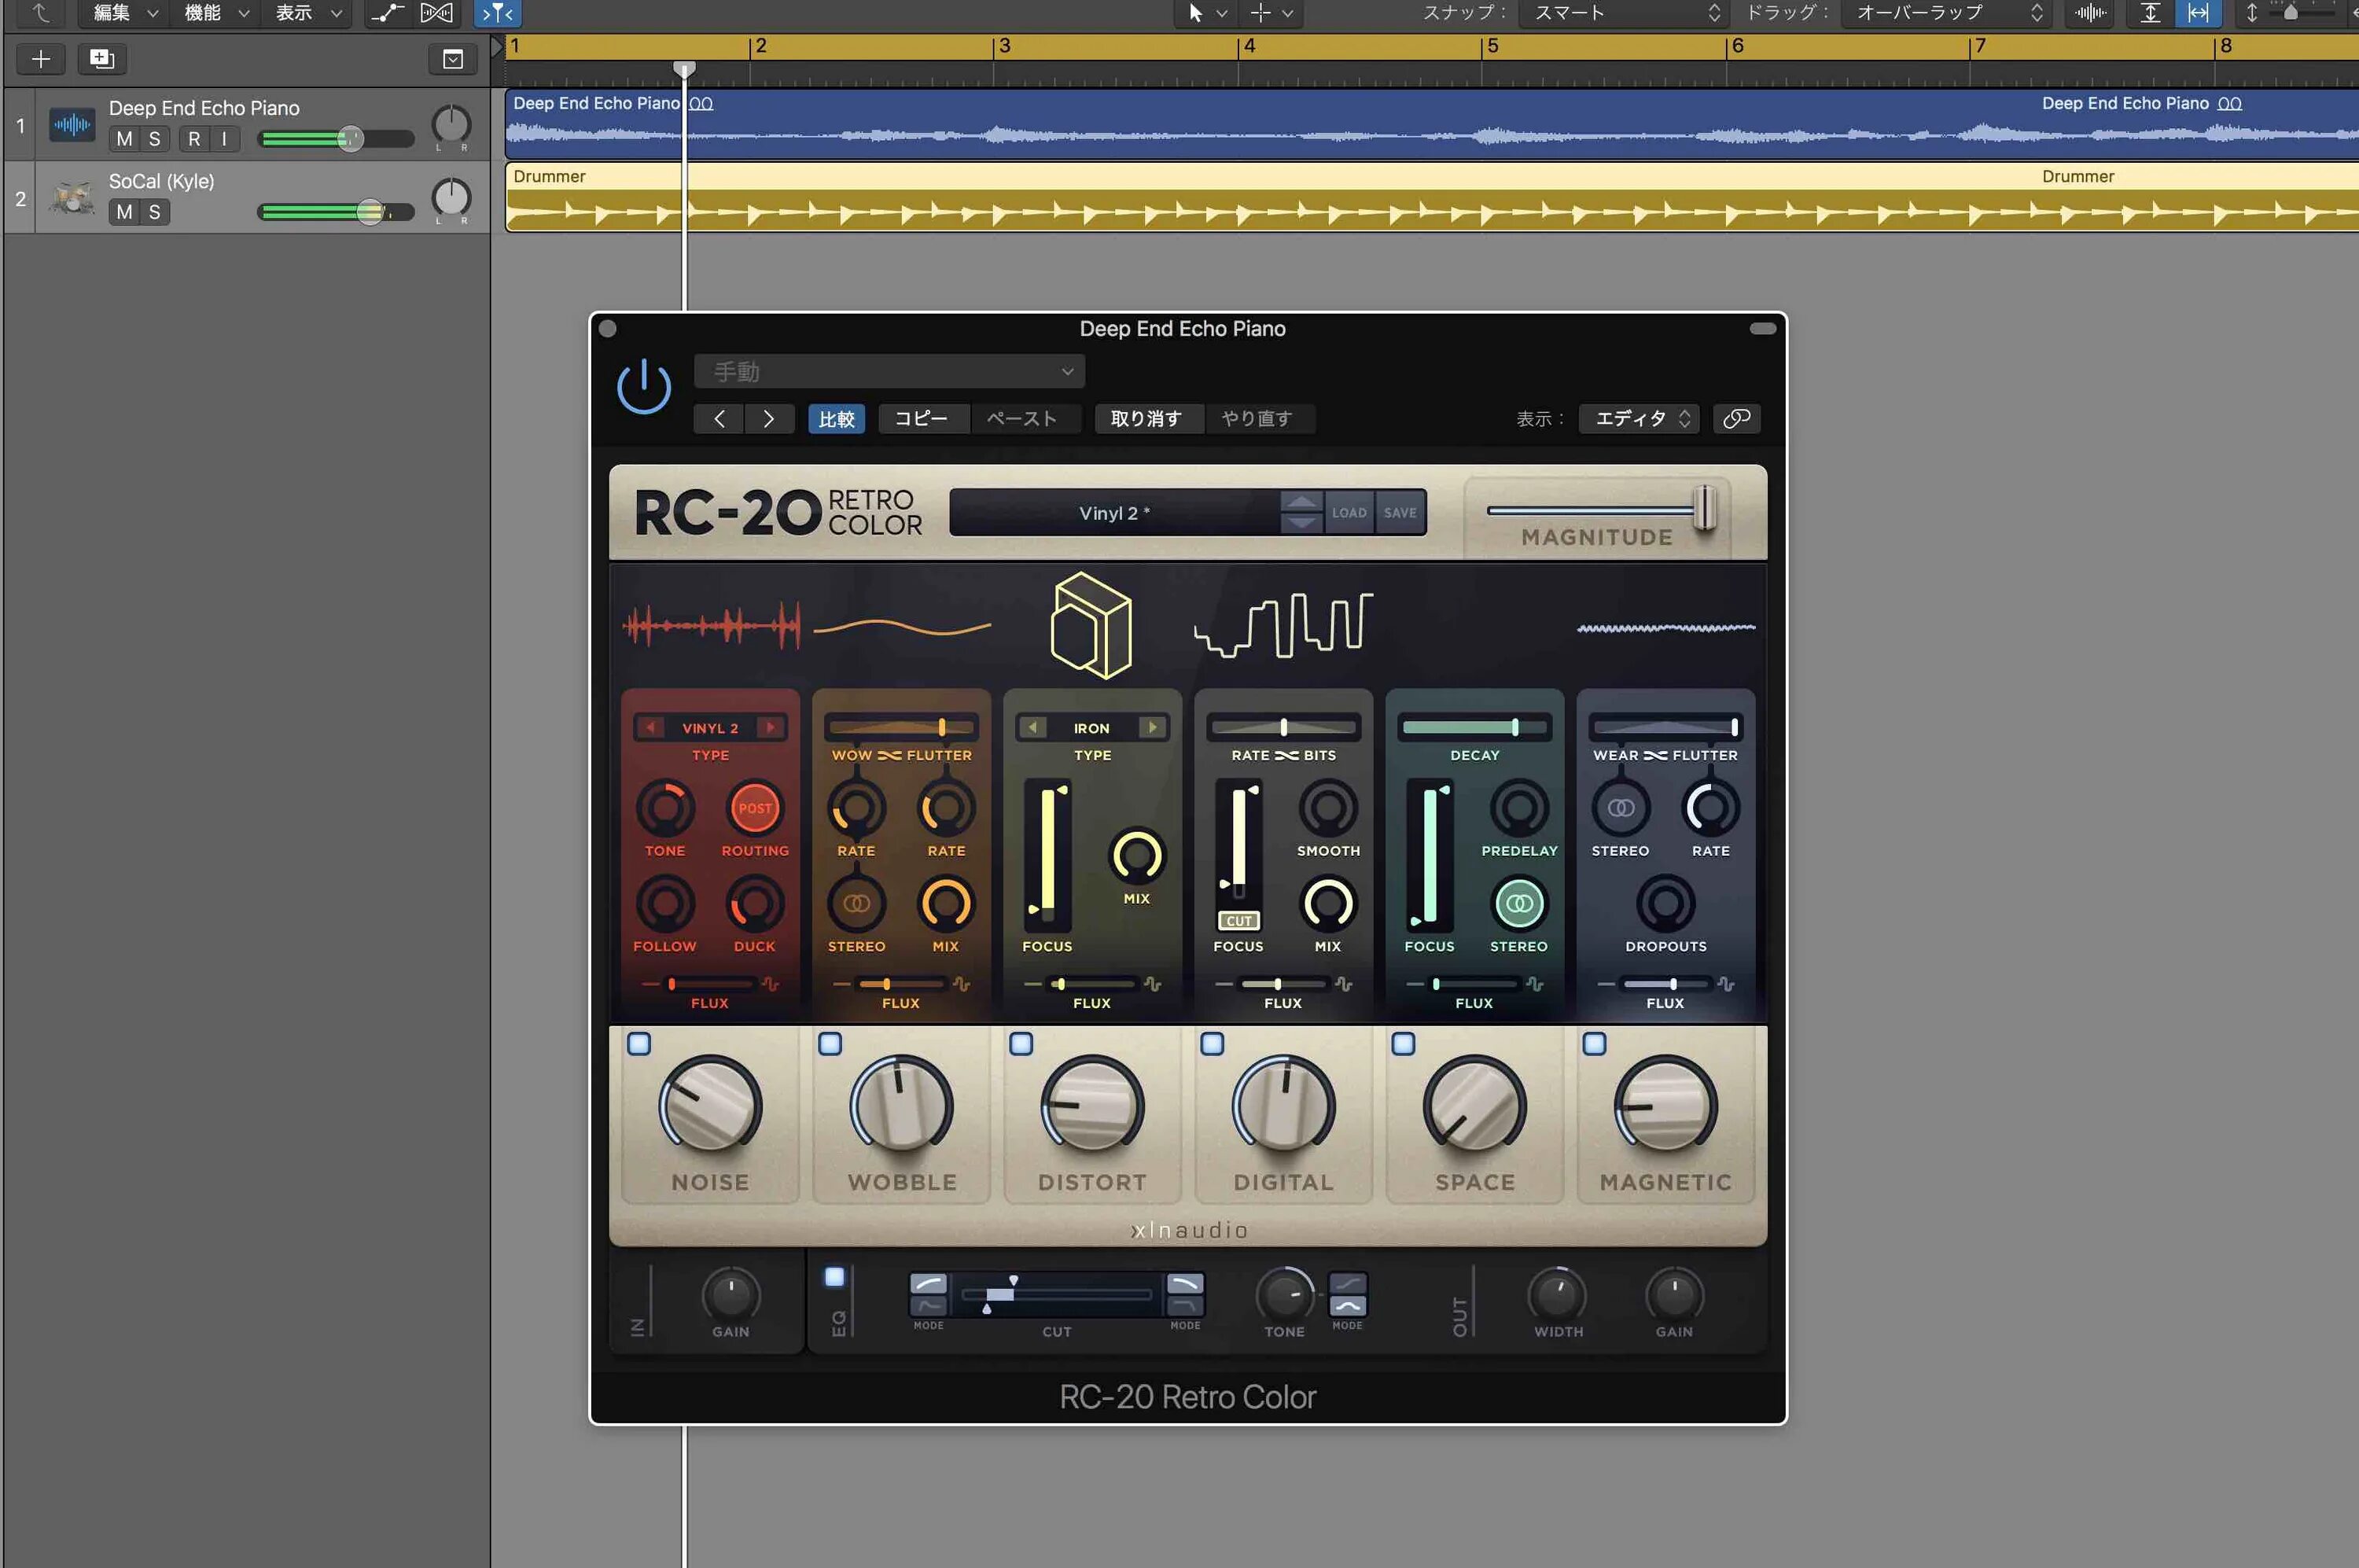The height and width of the screenshot is (1568, 2359).
Task: Click the back arrow icon in toolbar
Action: [41, 13]
